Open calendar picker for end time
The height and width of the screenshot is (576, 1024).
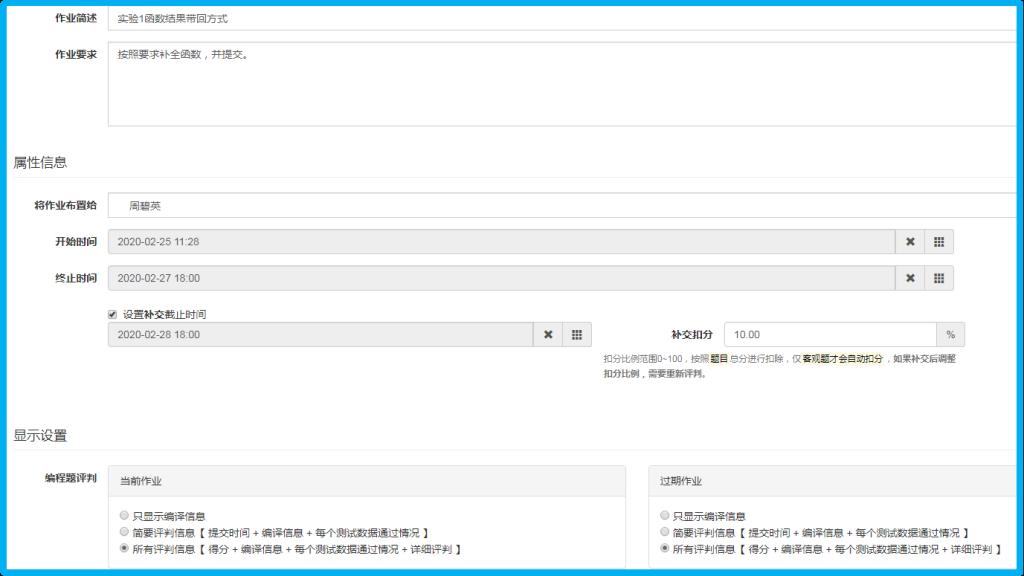938,278
